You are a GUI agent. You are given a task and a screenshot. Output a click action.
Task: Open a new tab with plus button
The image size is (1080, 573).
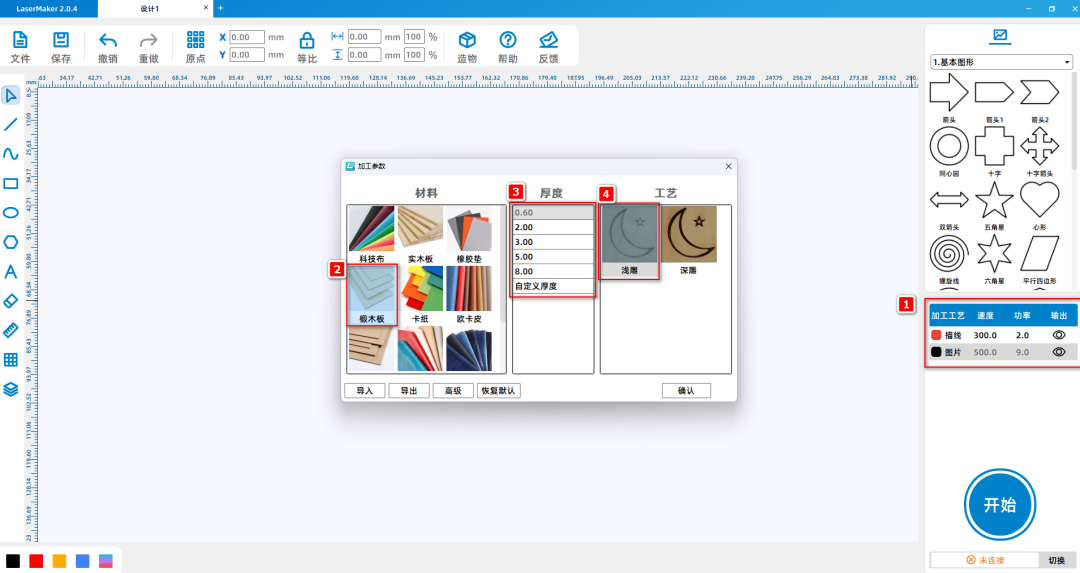220,7
